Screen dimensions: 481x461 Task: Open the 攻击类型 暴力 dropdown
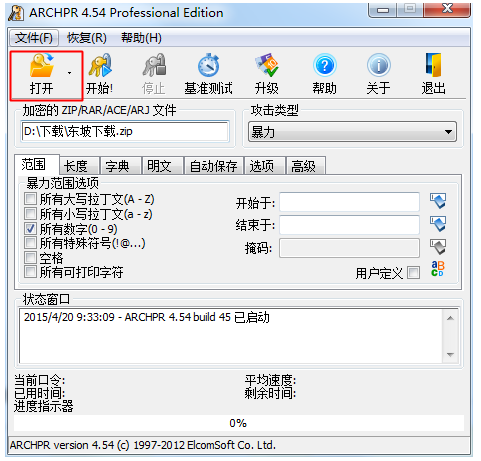[352, 132]
